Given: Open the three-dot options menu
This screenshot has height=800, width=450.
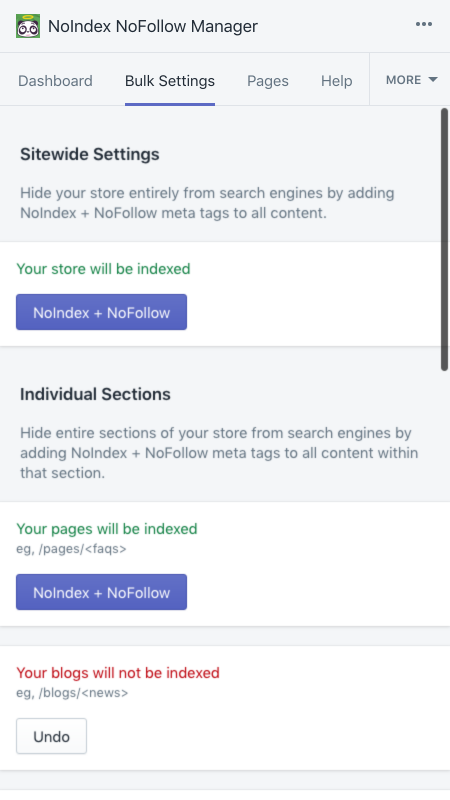Looking at the screenshot, I should coord(423,24).
